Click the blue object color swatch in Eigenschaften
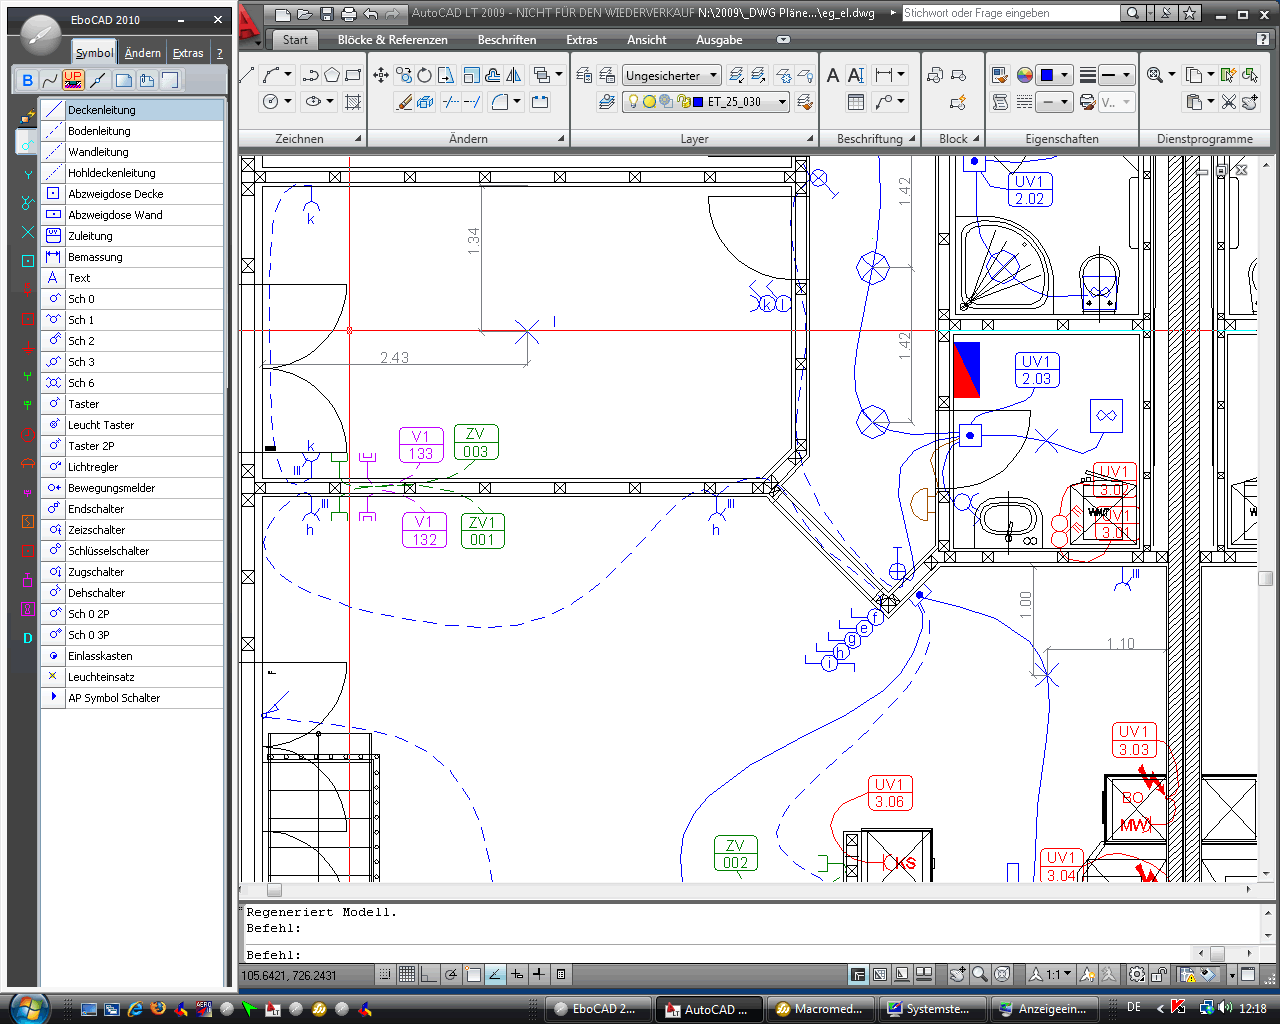The width and height of the screenshot is (1280, 1024). (1047, 76)
